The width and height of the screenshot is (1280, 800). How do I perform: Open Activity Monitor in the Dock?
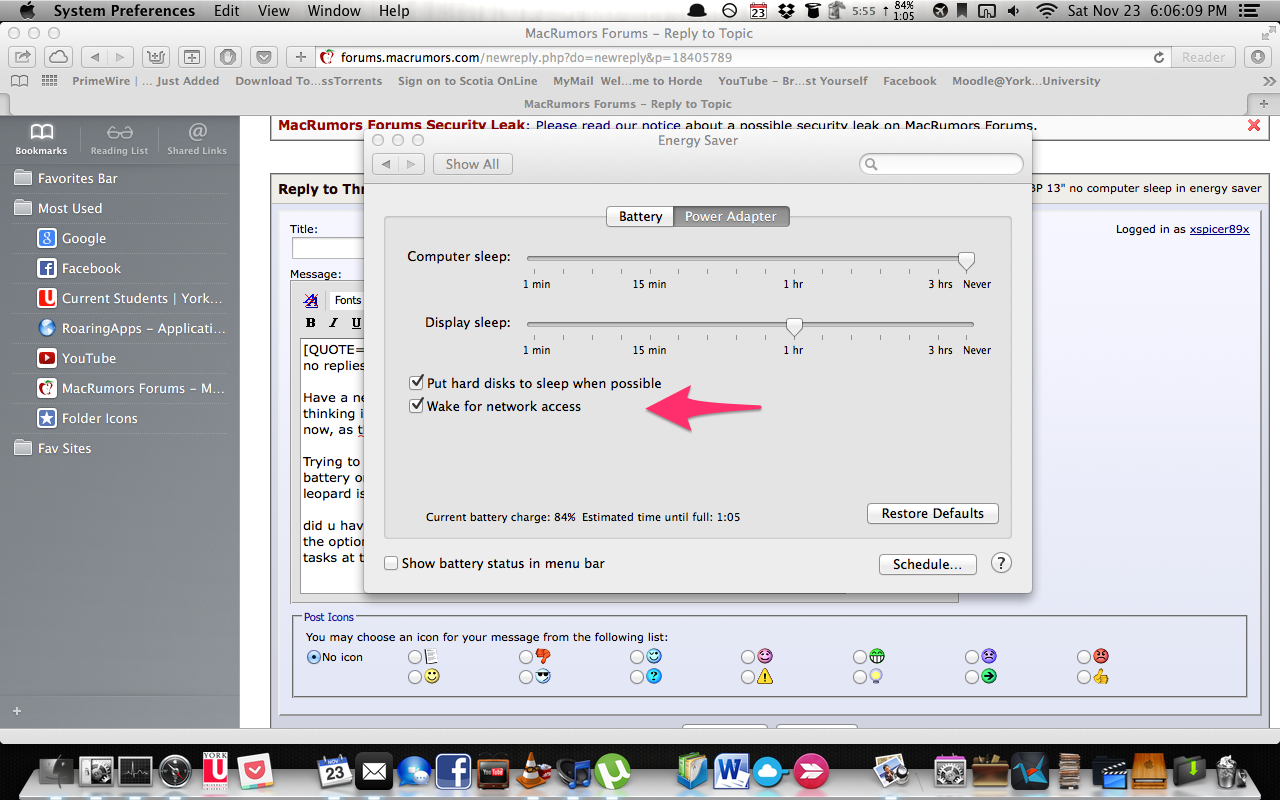tap(134, 772)
